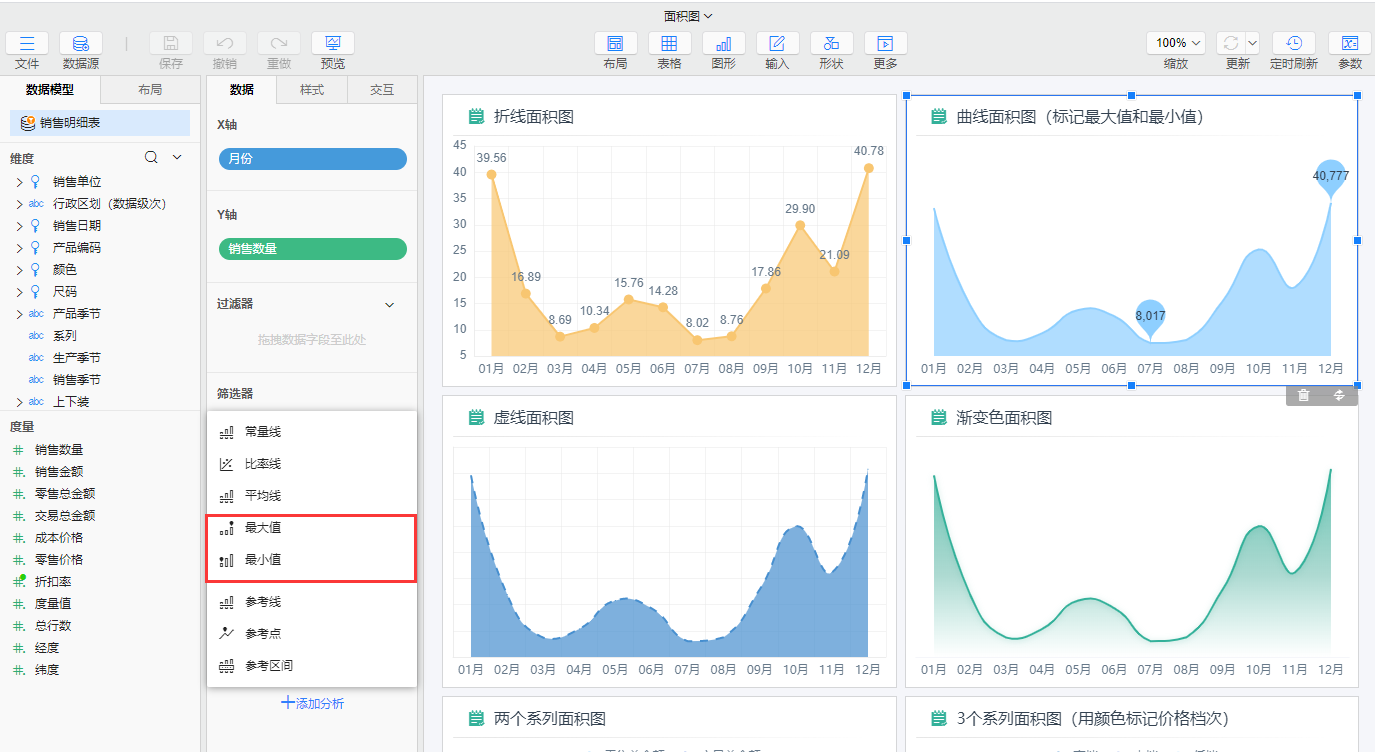Open the 更多 more components menu
This screenshot has height=752, width=1375.
coord(886,43)
